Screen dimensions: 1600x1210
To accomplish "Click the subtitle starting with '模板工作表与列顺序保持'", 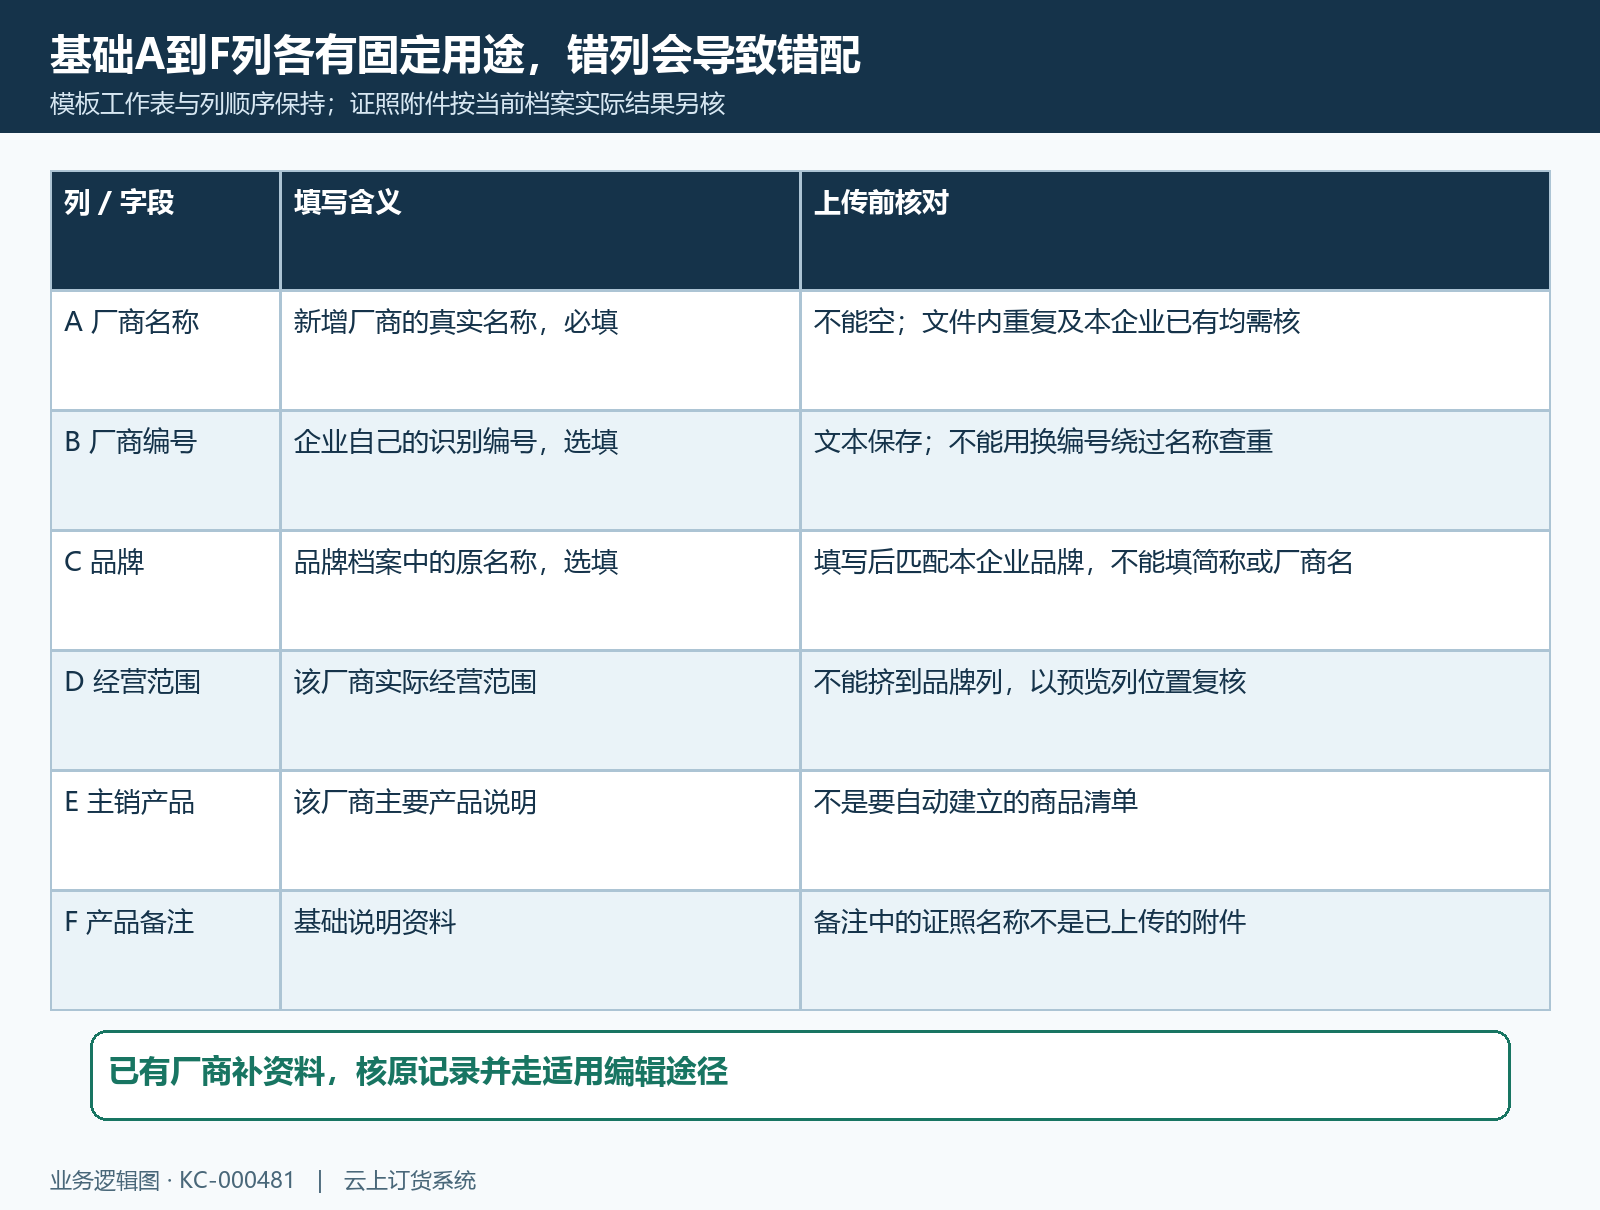I will pyautogui.click(x=387, y=104).
